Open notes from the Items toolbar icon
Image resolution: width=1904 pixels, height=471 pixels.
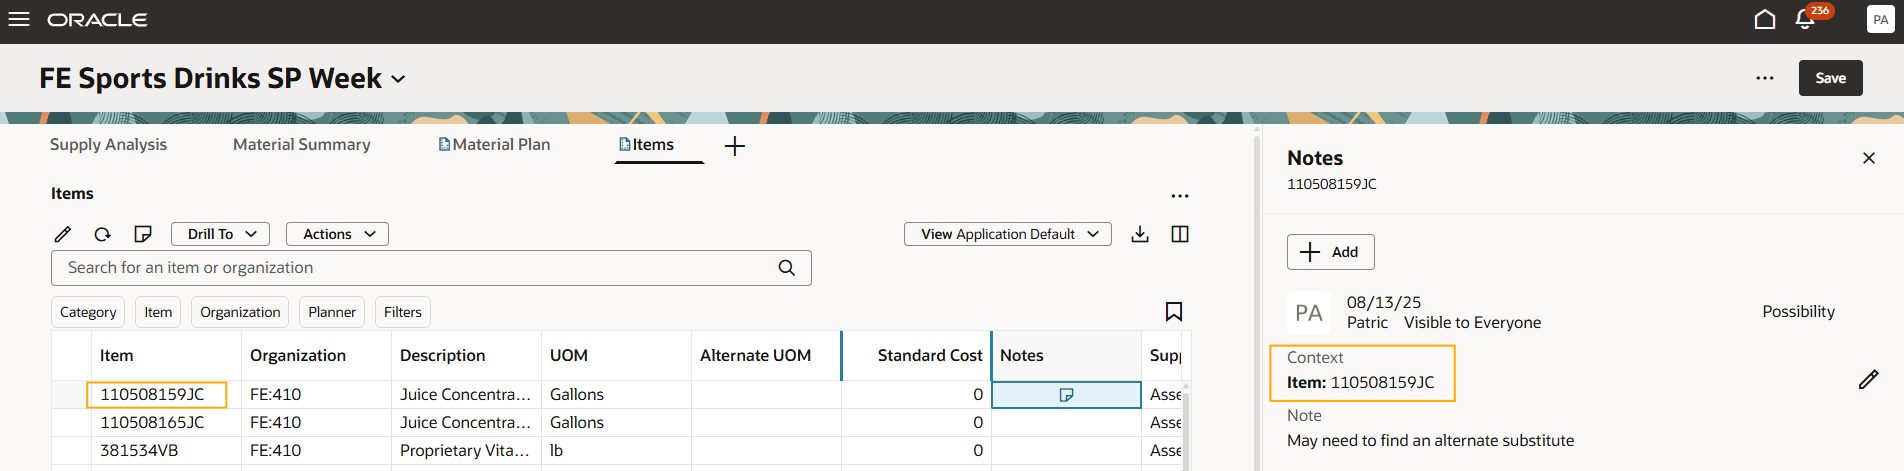[143, 234]
